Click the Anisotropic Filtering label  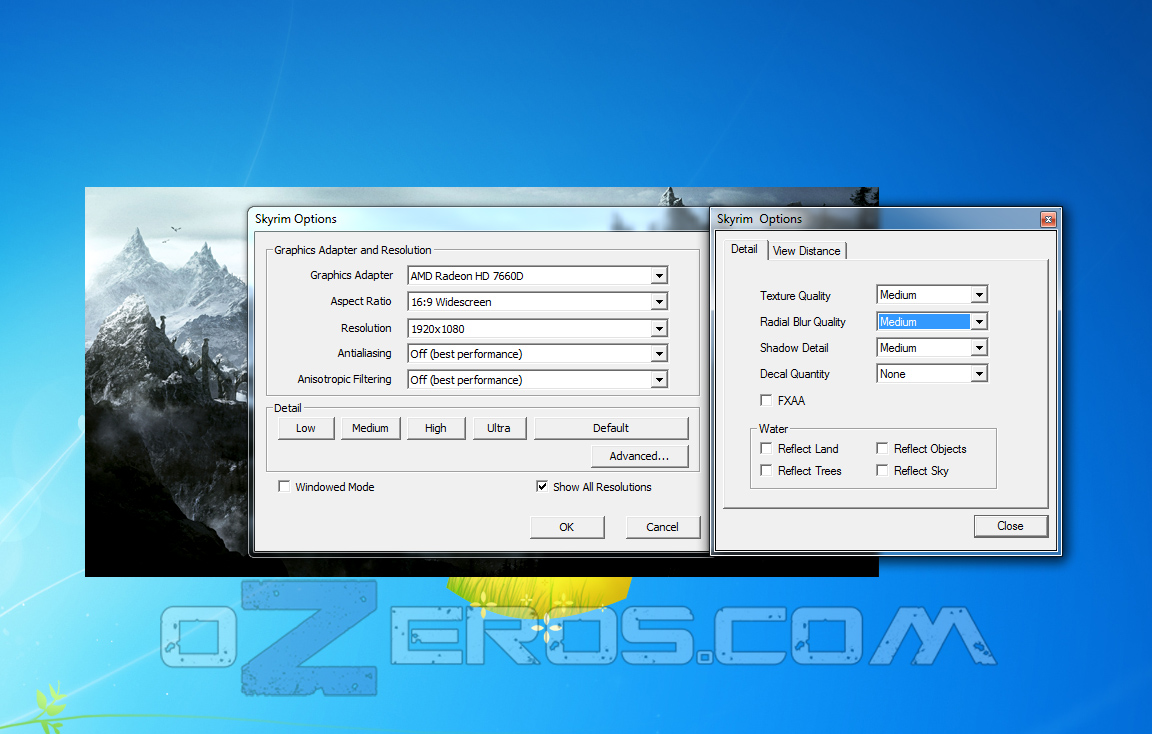point(345,379)
